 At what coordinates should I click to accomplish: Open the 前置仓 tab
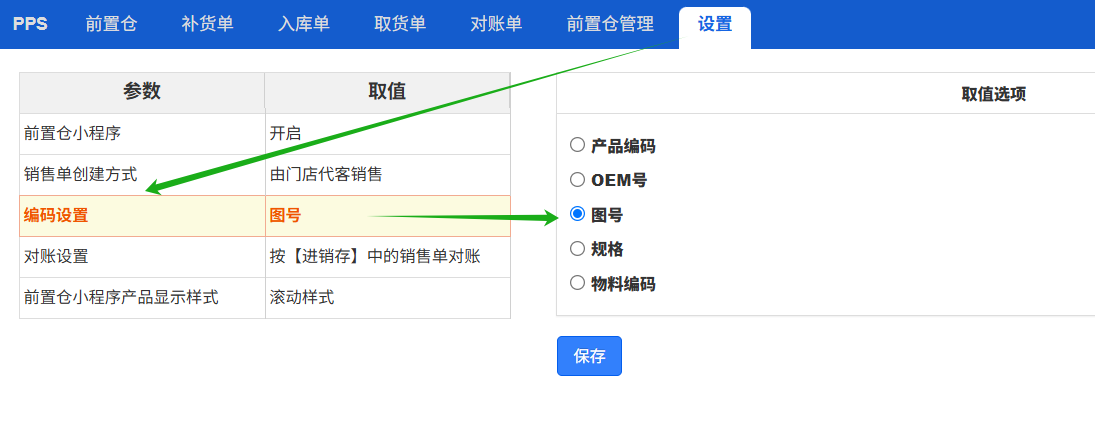pyautogui.click(x=112, y=24)
